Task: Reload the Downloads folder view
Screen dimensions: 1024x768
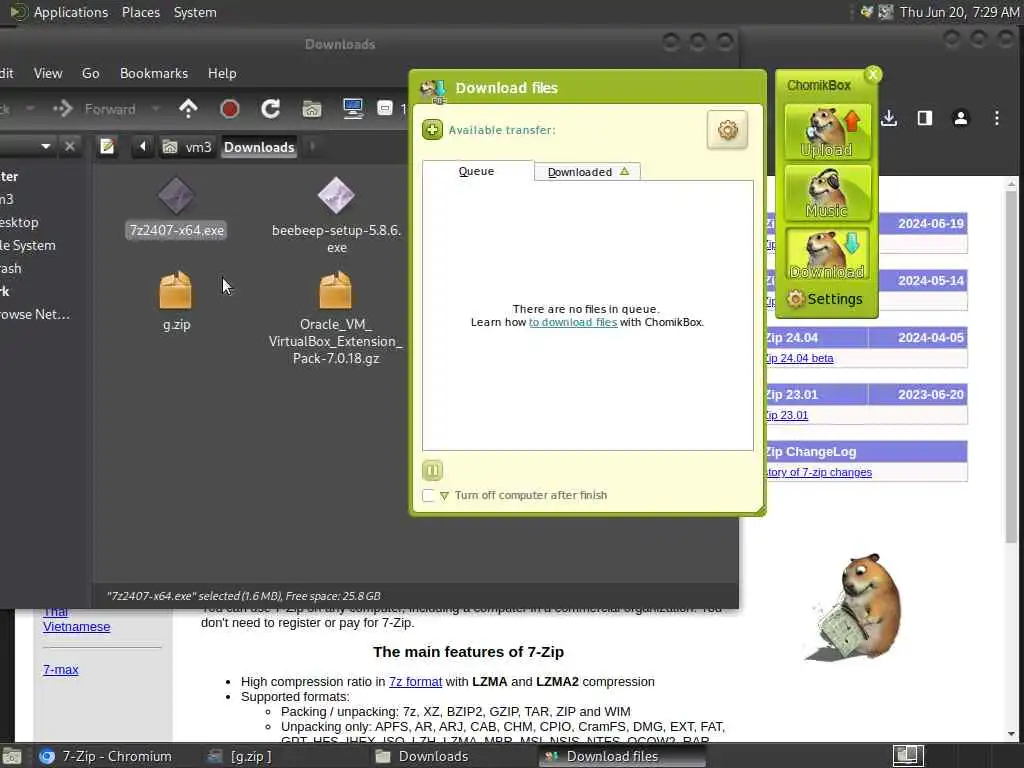Action: [x=270, y=108]
